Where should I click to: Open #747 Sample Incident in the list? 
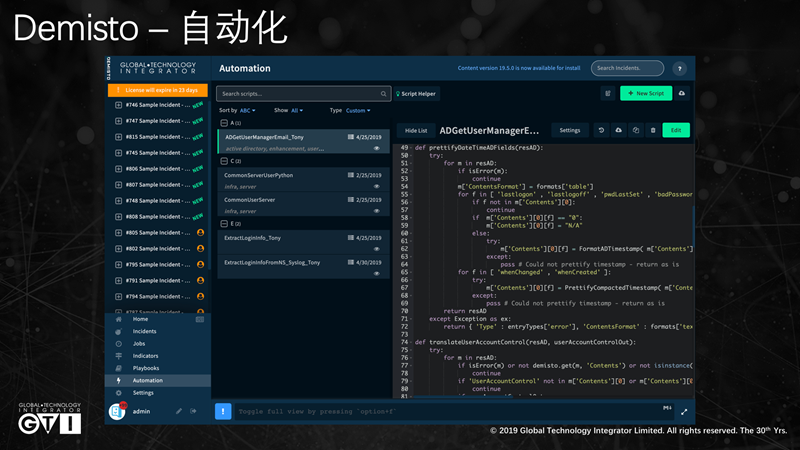(158, 121)
